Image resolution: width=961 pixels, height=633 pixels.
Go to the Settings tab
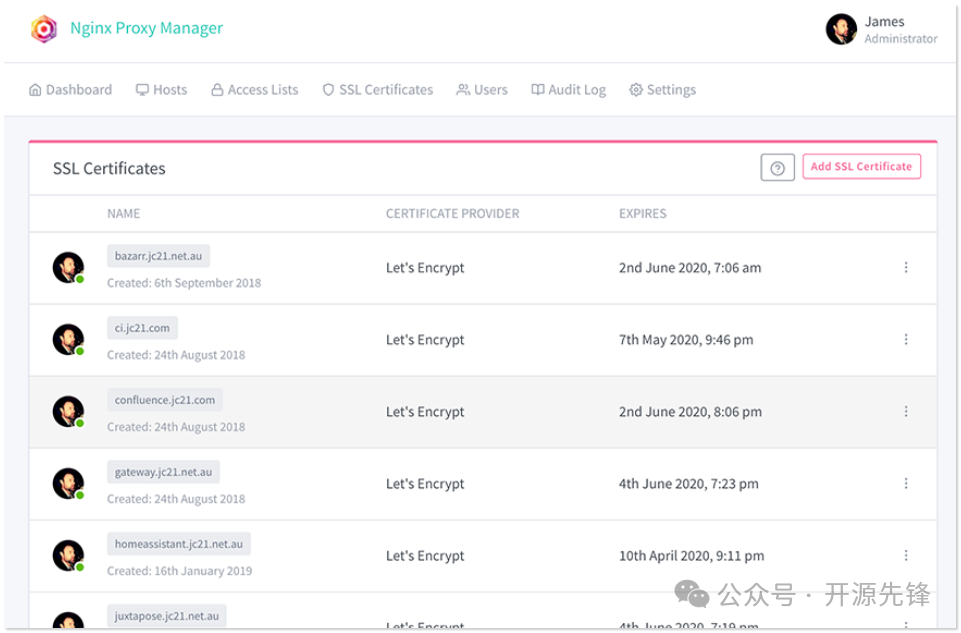pos(663,89)
